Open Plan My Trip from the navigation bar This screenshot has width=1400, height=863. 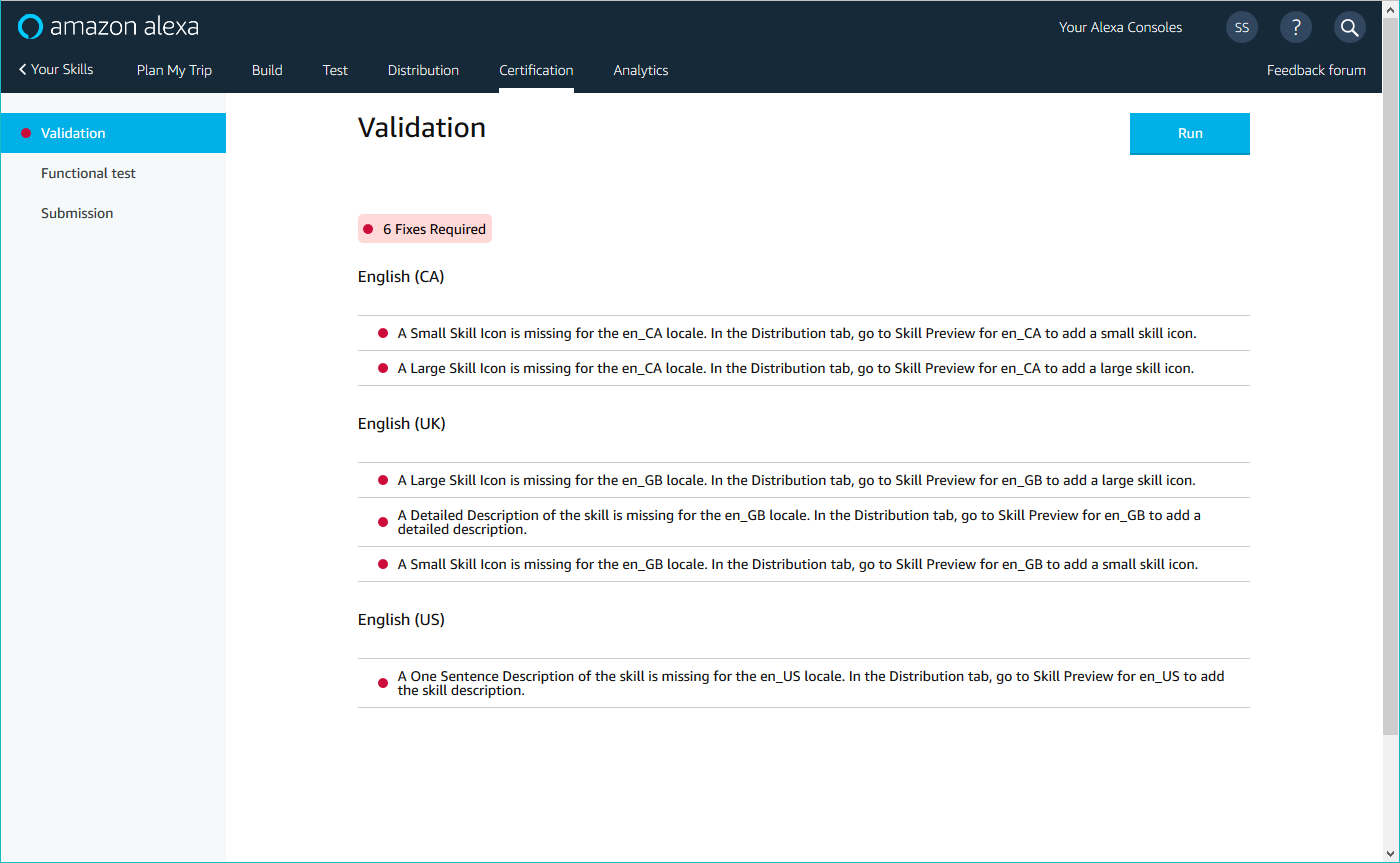(174, 70)
